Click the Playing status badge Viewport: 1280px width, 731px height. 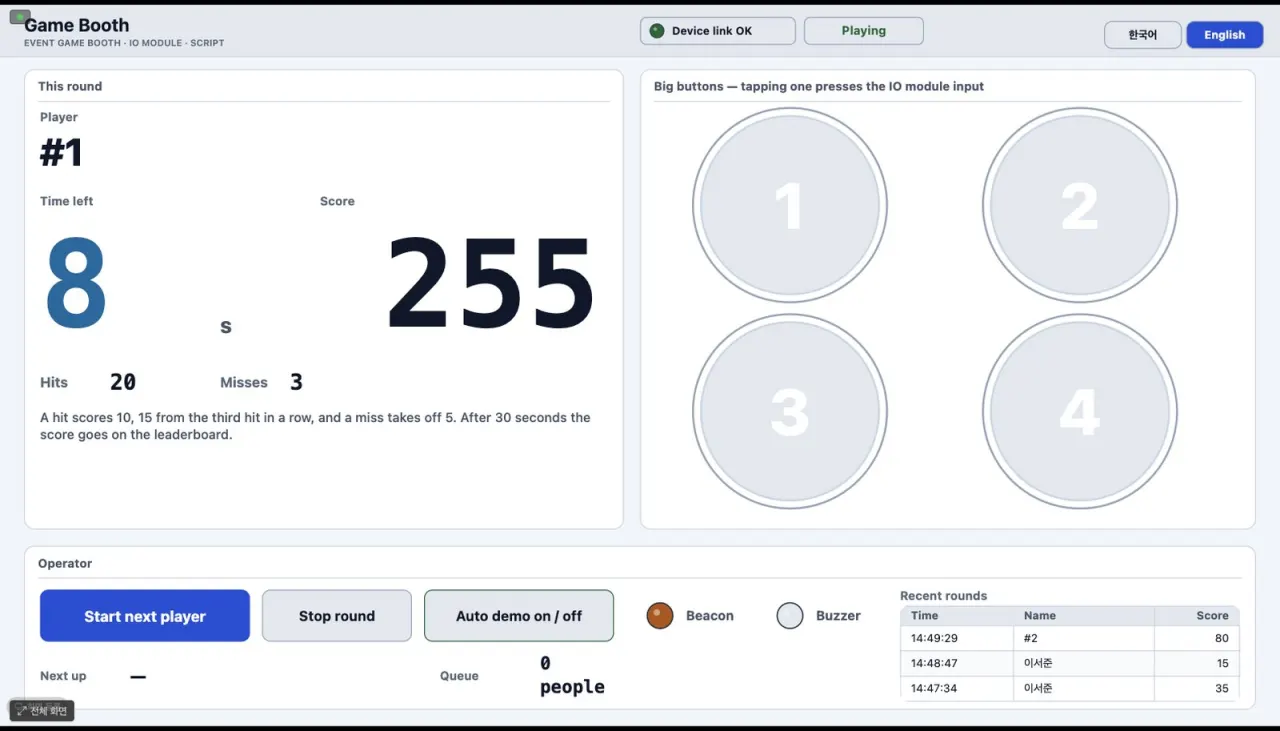864,31
